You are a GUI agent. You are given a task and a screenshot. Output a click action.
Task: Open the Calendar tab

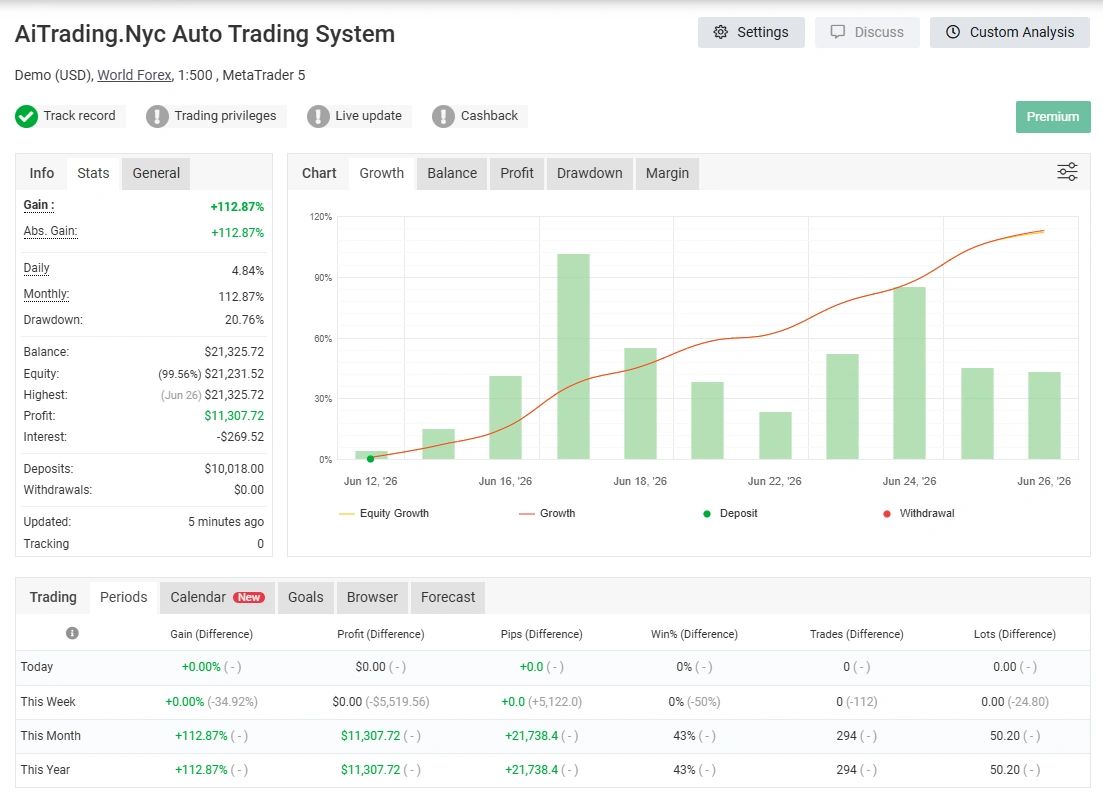[x=217, y=597]
